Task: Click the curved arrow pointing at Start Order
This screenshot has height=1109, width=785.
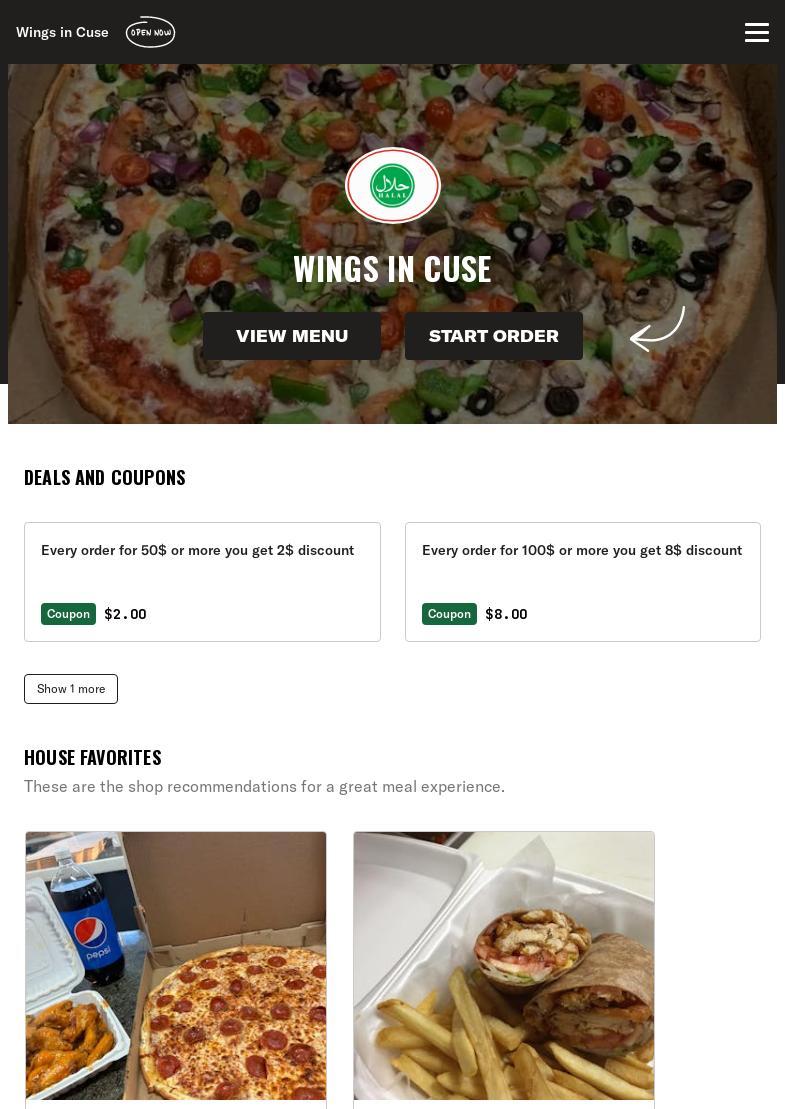Action: coord(657,329)
